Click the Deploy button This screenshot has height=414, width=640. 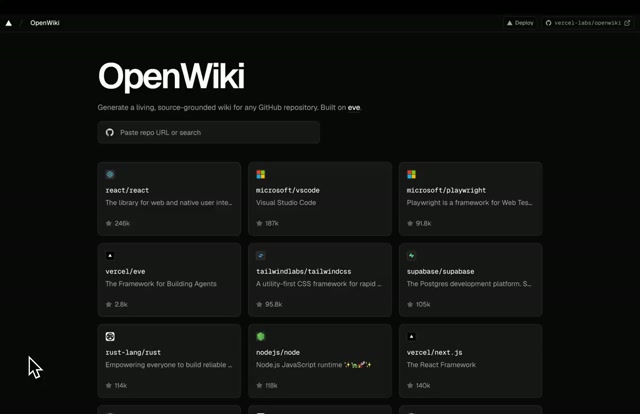520,23
